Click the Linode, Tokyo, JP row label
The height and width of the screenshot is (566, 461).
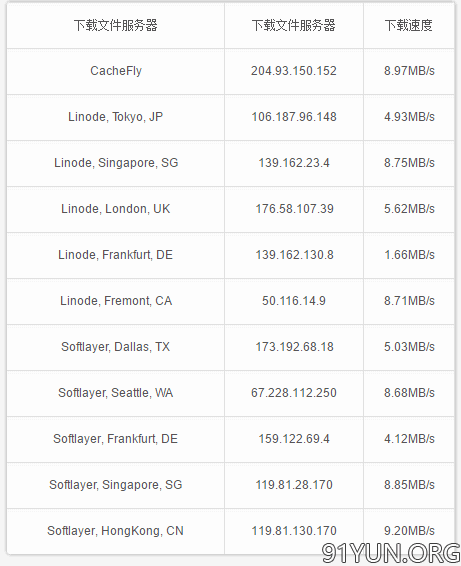coord(116,117)
